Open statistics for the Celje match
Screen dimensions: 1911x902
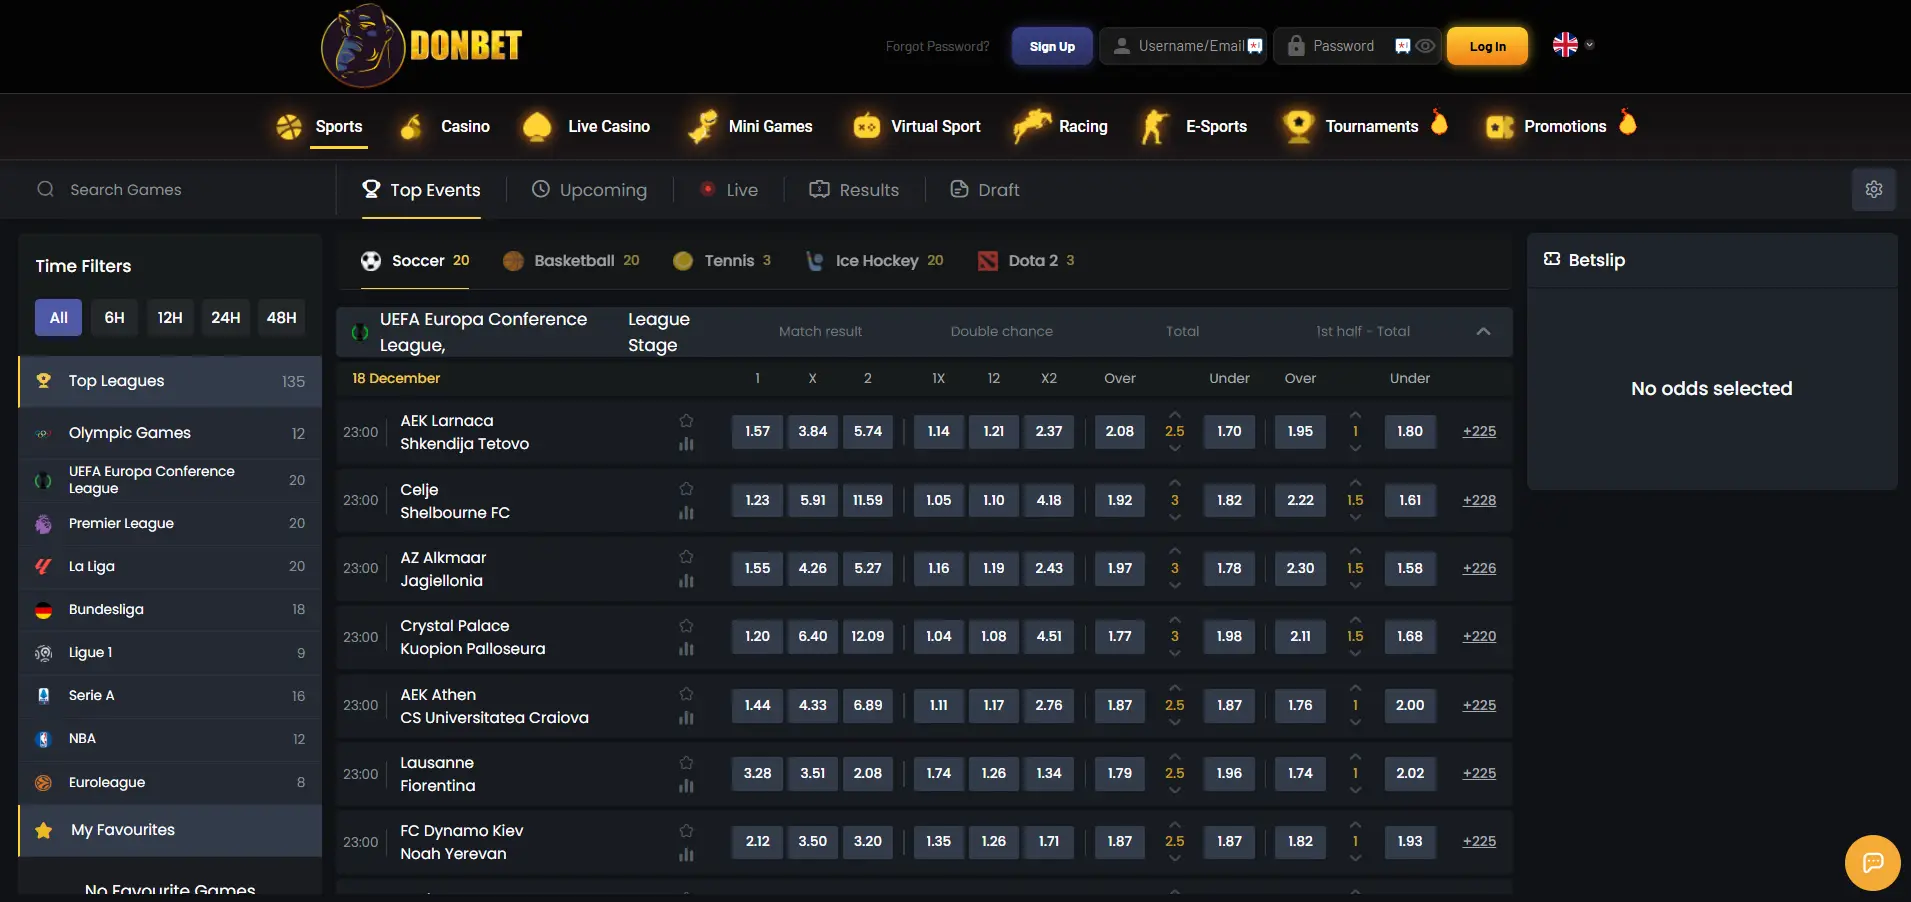pyautogui.click(x=686, y=513)
